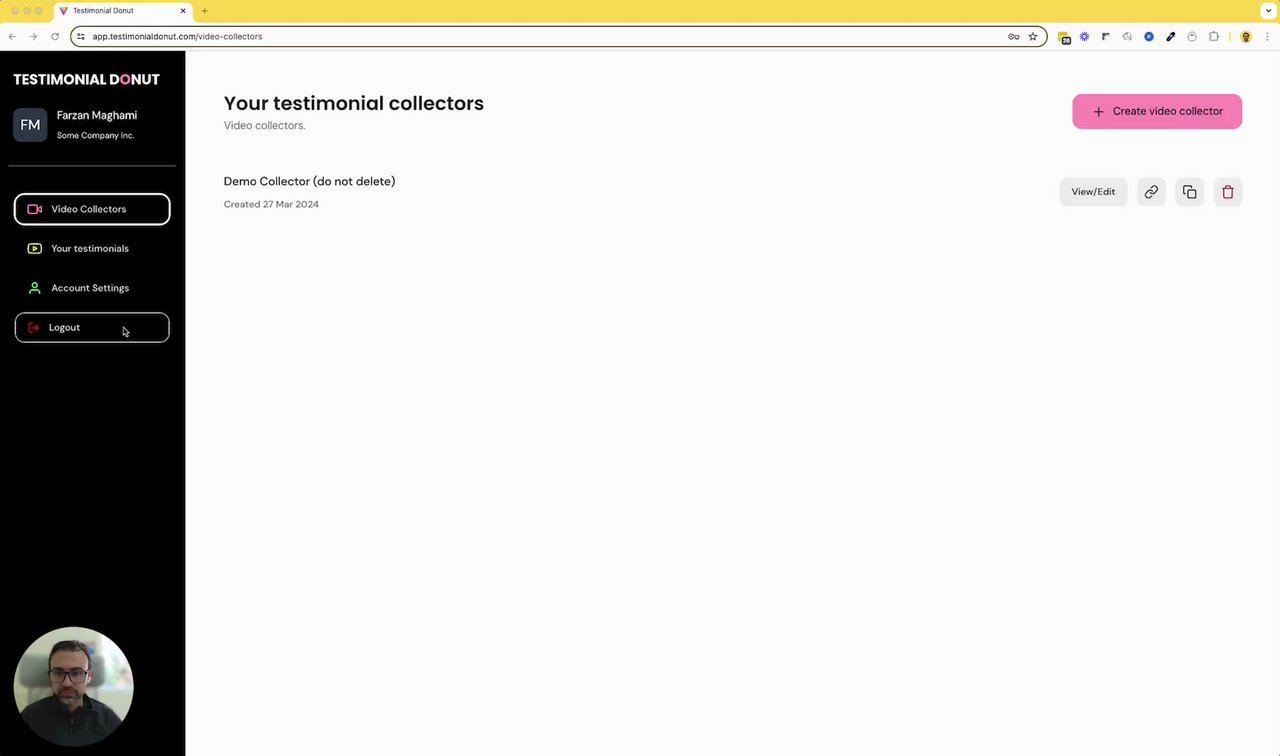Click the Farzan Maghami user name
Image resolution: width=1280 pixels, height=756 pixels.
point(97,115)
